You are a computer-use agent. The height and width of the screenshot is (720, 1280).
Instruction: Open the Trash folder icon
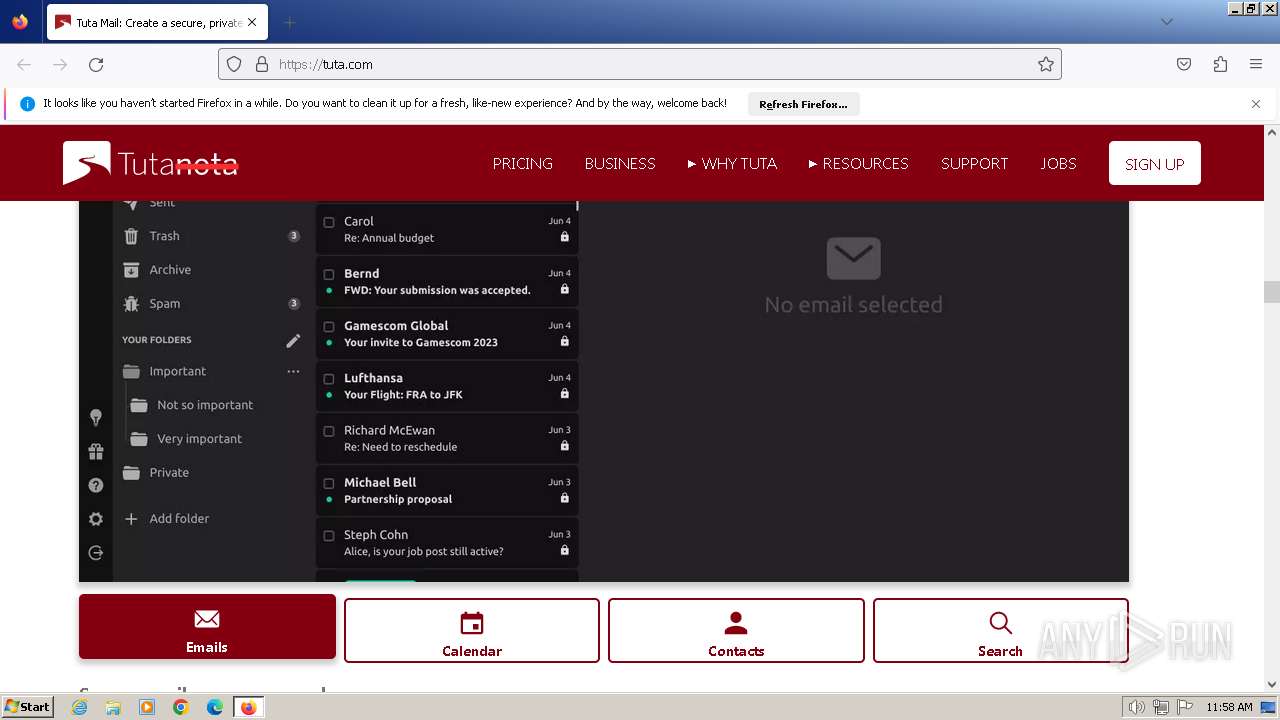(131, 236)
